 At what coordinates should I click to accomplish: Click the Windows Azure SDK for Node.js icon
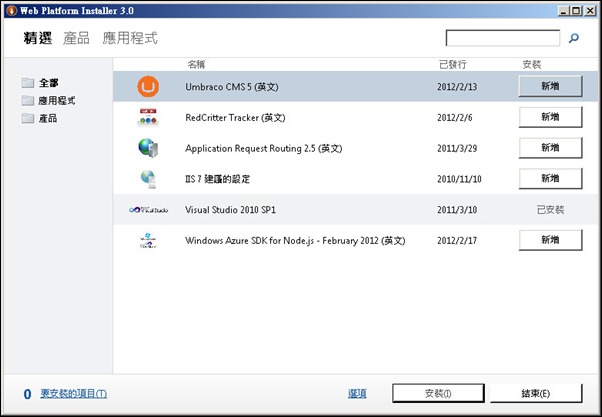(x=148, y=241)
